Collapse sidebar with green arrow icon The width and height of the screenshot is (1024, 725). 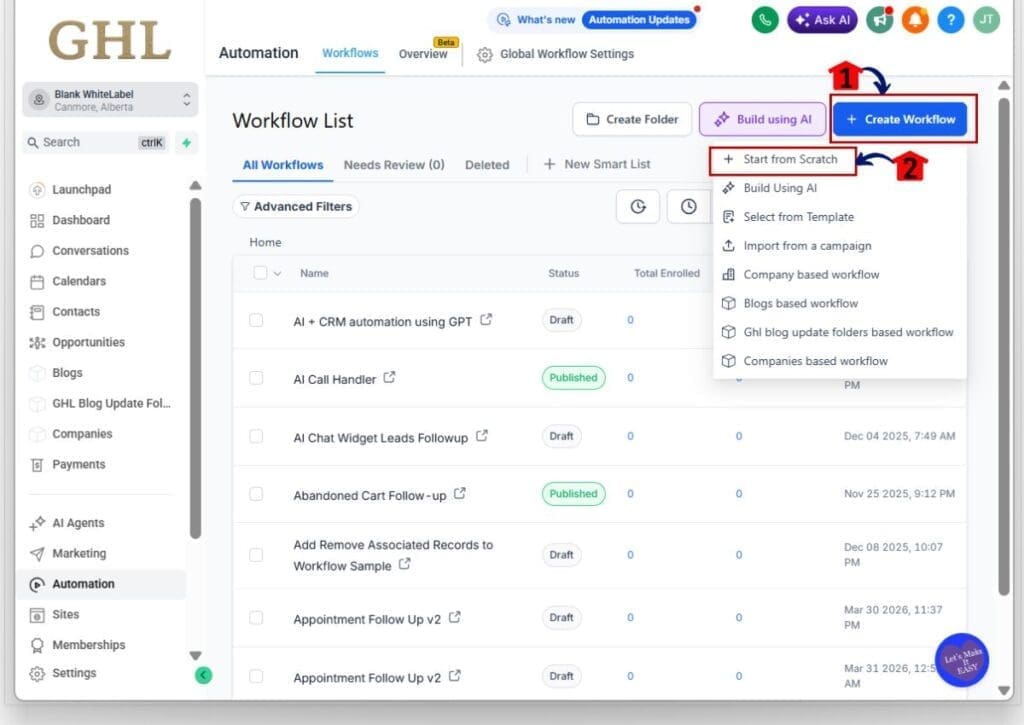point(203,675)
